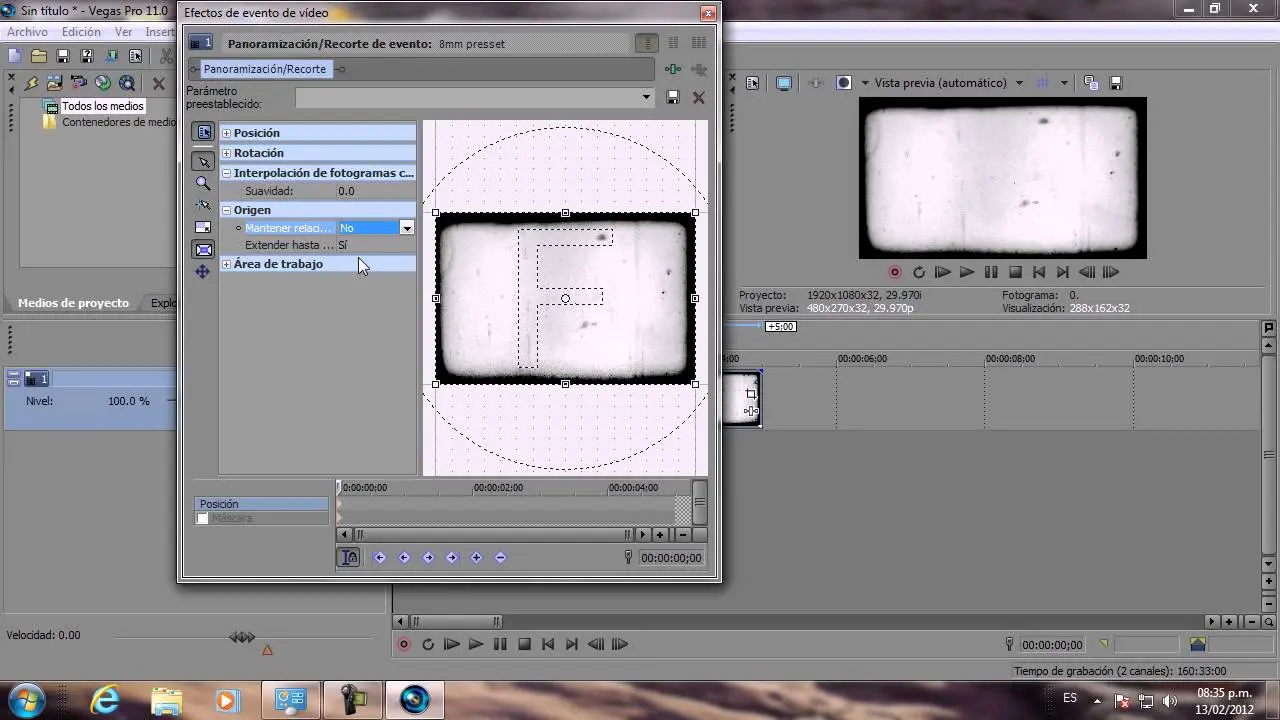Open Windows Start button
Screen dimensions: 1280x720
point(25,699)
